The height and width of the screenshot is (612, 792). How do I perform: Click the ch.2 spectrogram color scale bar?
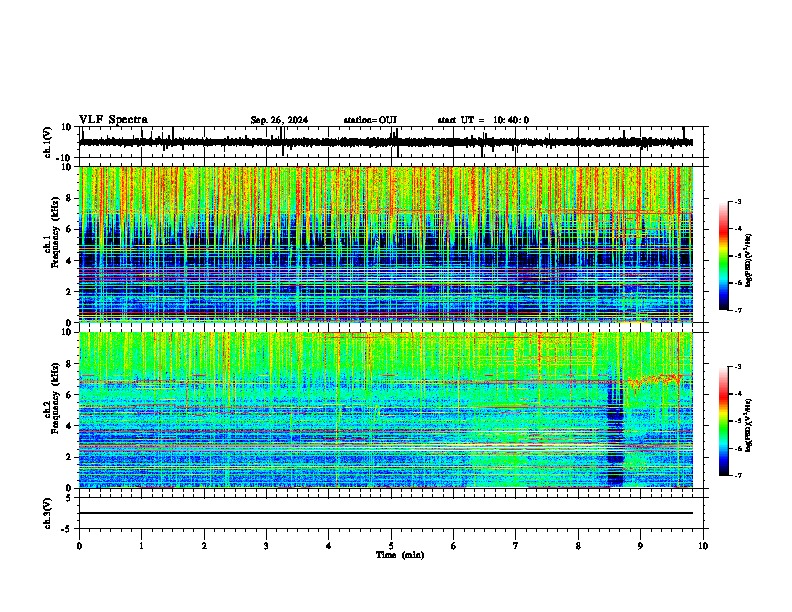724,421
